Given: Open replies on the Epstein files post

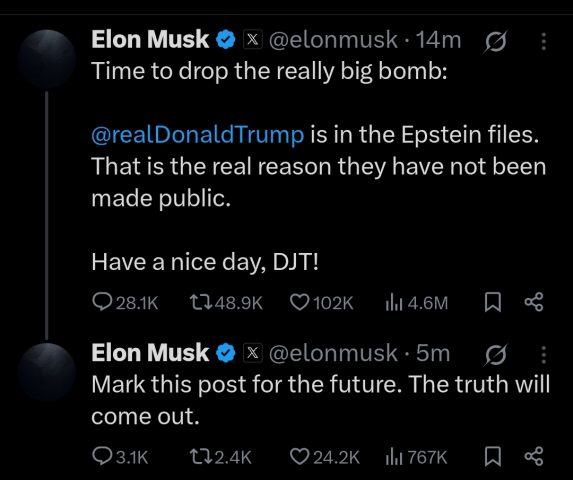Looking at the screenshot, I should point(125,303).
